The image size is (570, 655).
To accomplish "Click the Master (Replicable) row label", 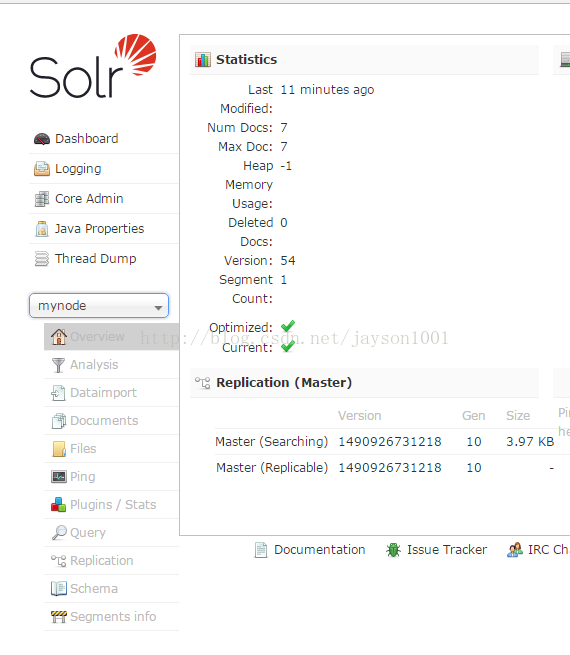I will click(272, 467).
